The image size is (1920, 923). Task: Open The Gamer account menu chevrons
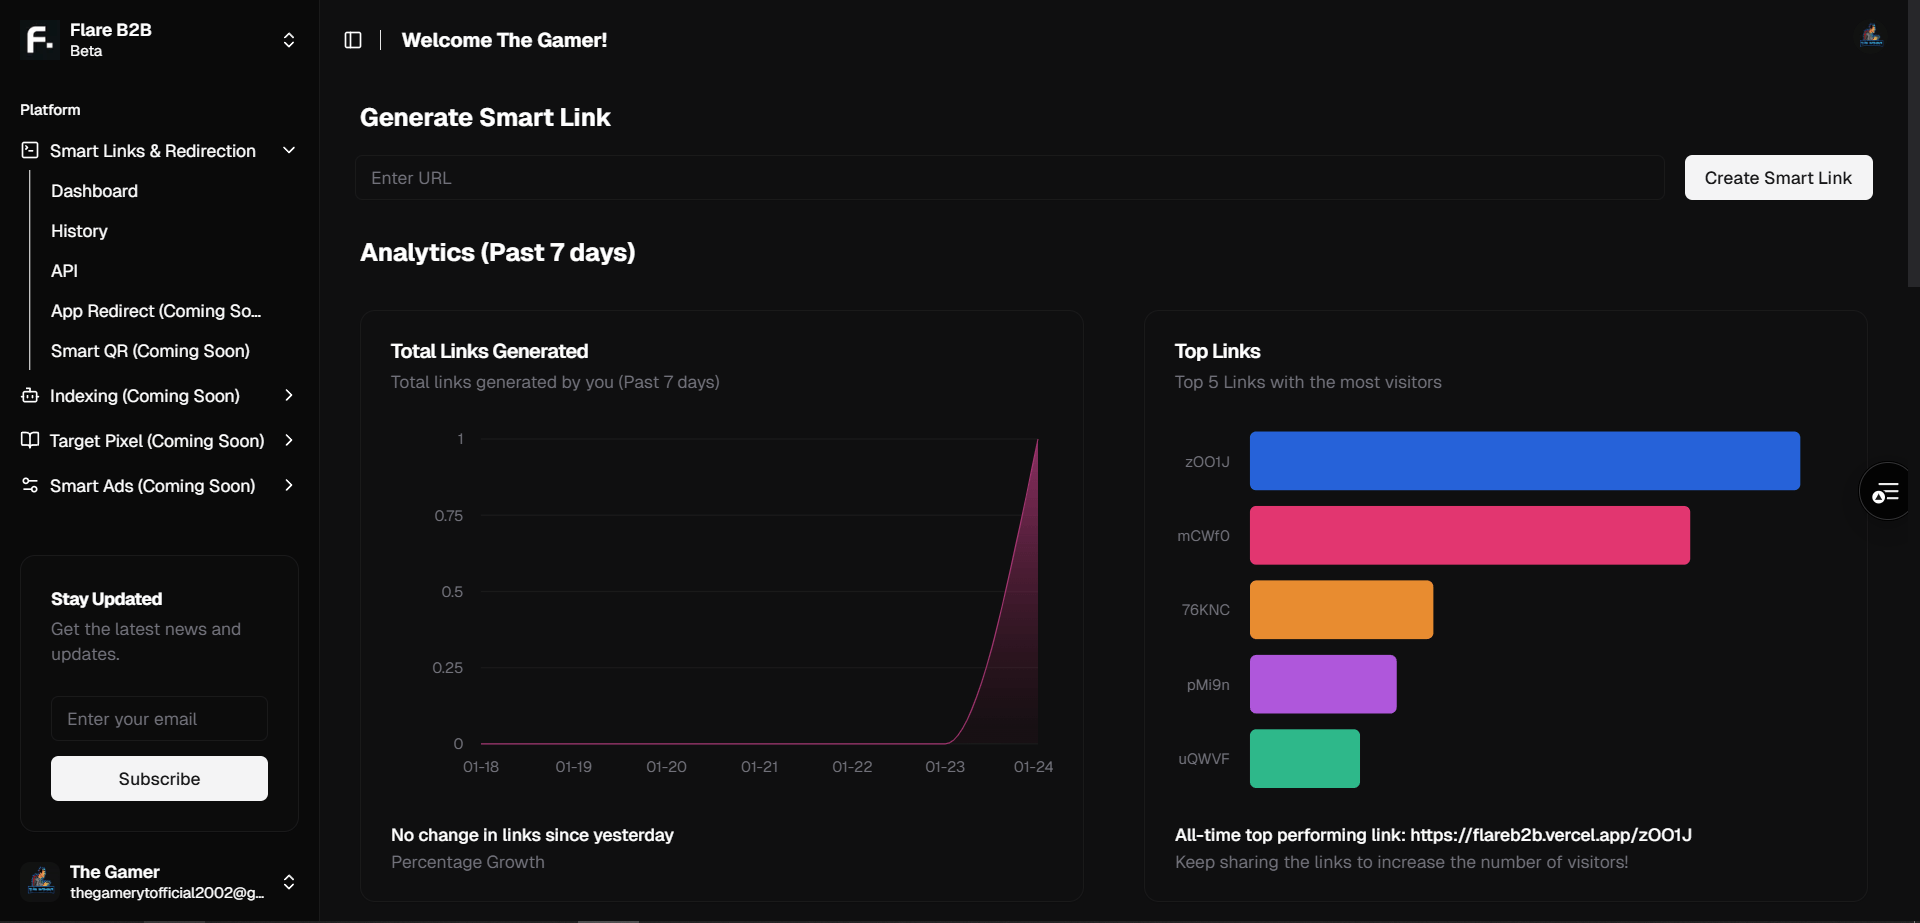(289, 881)
